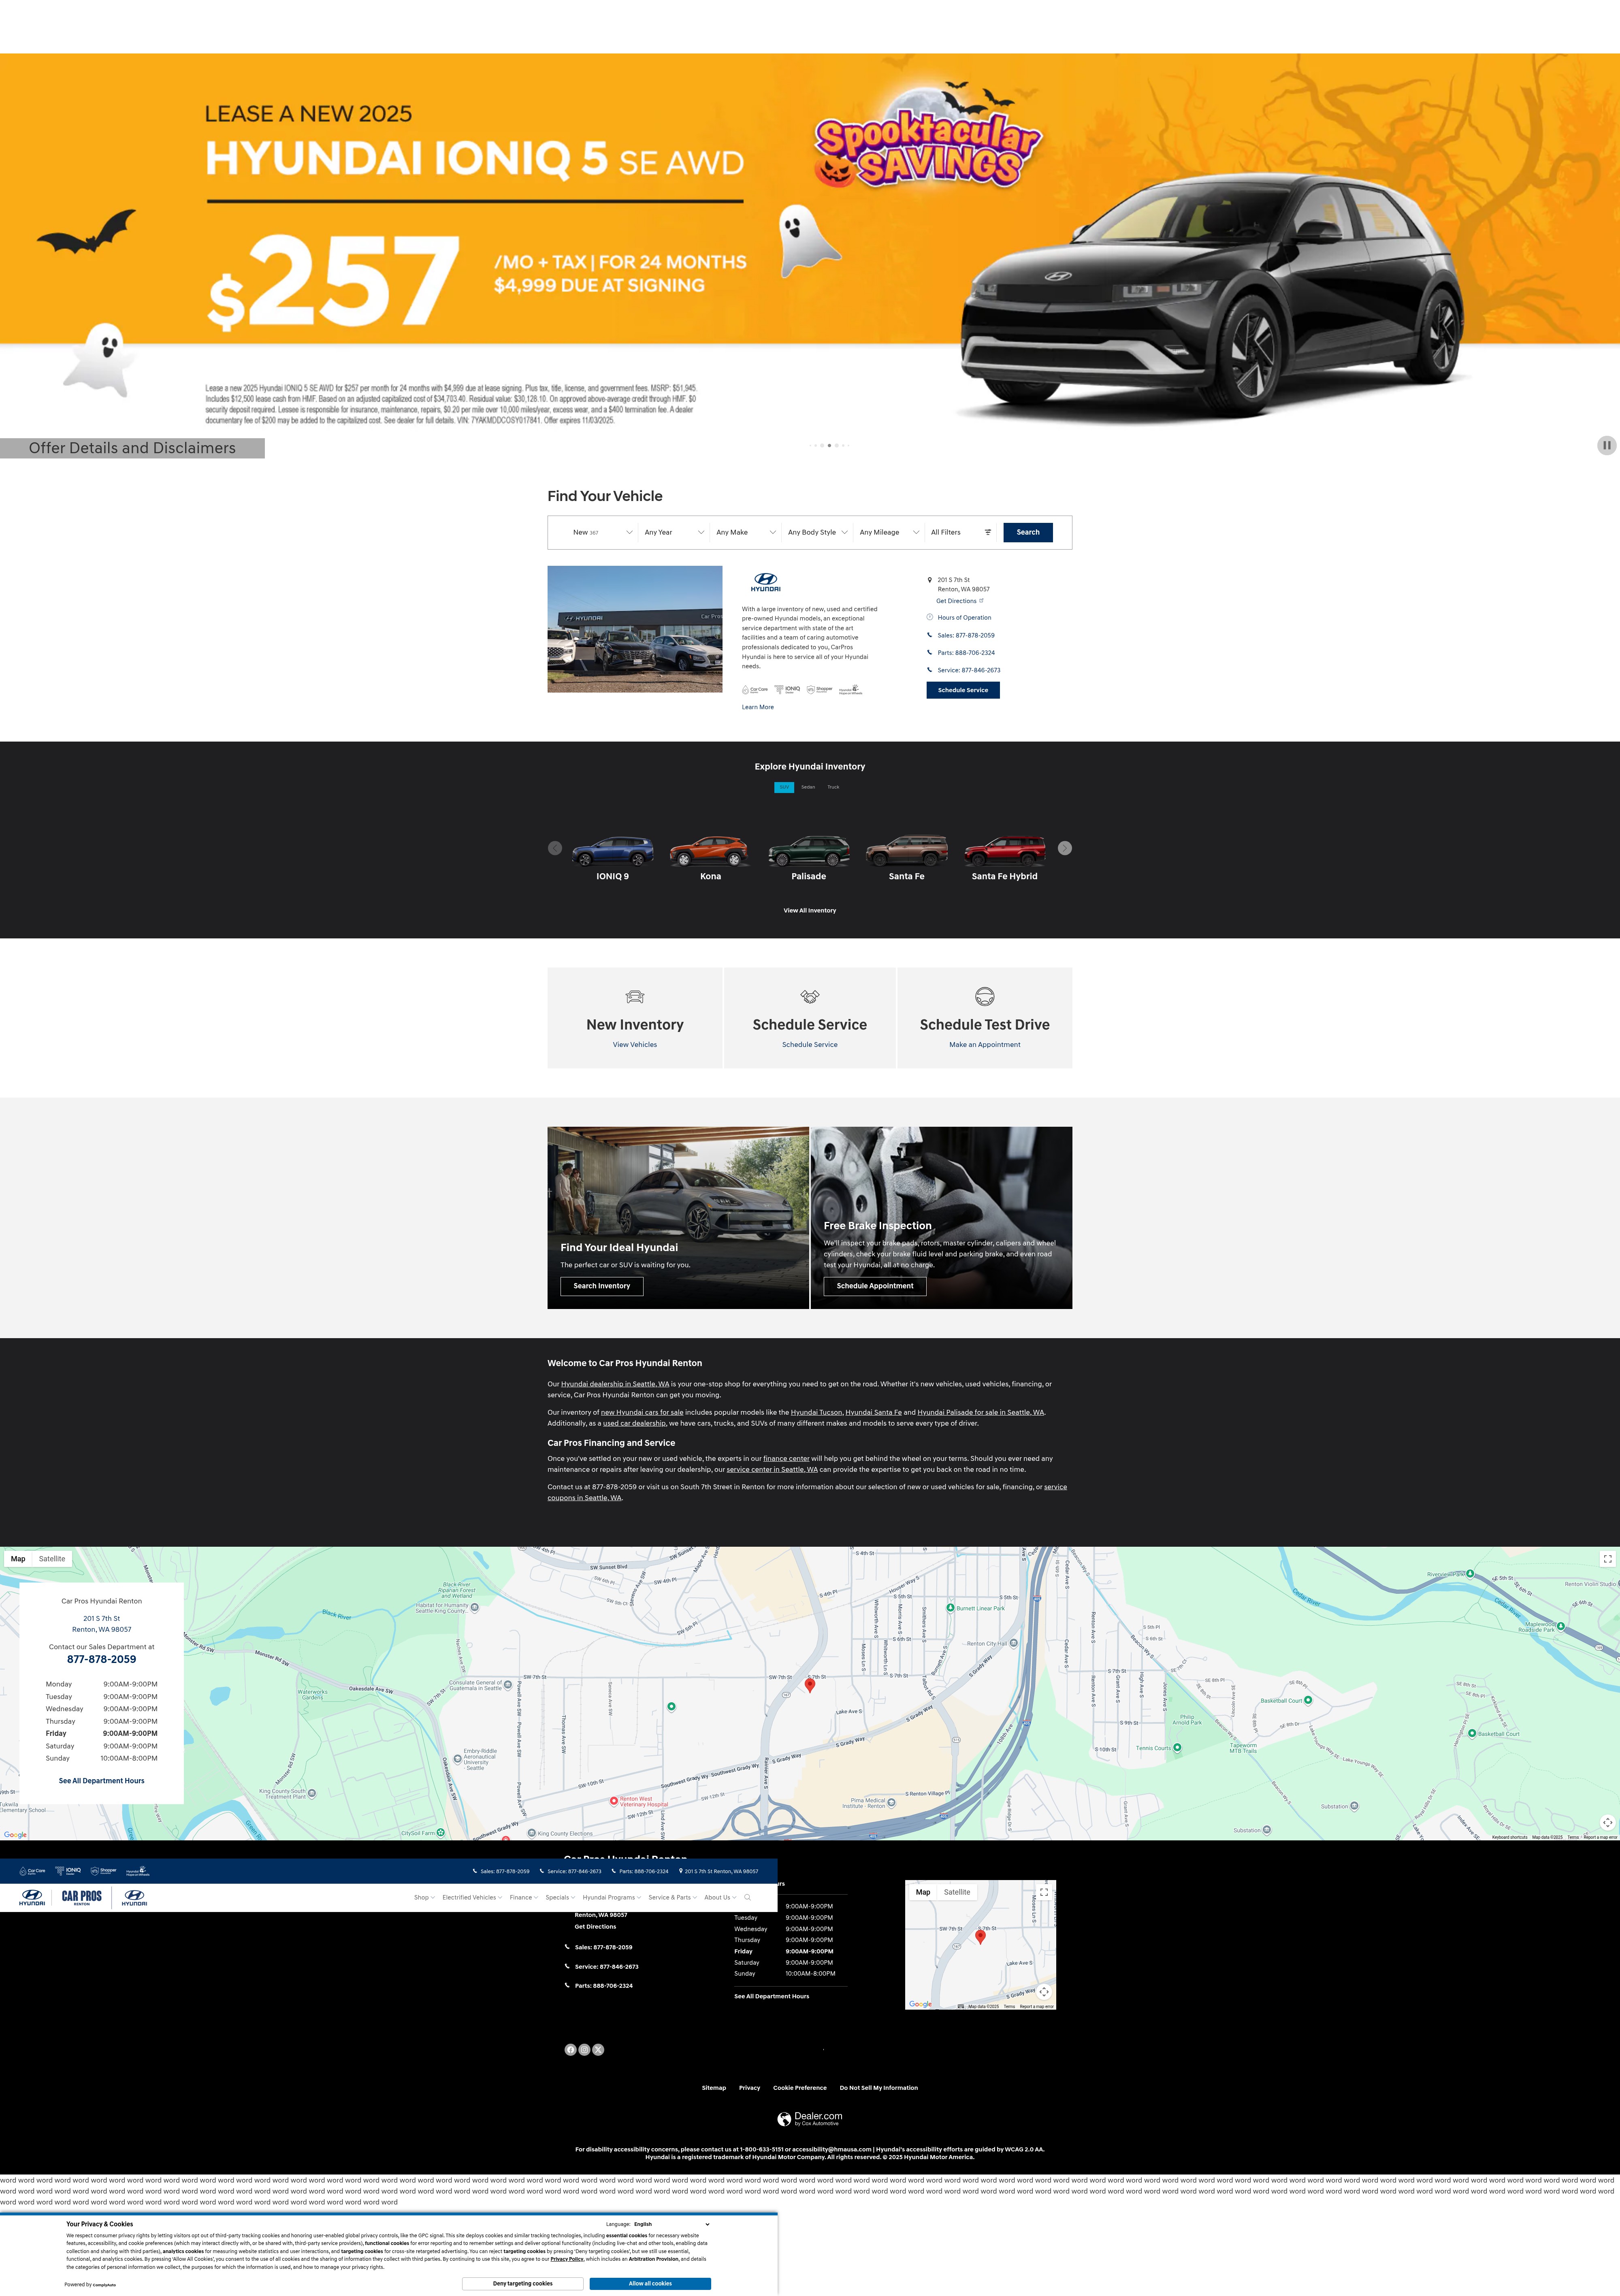Screen dimensions: 1620x2296
Task: Click the header search magnifier icon
Action: point(747,1897)
